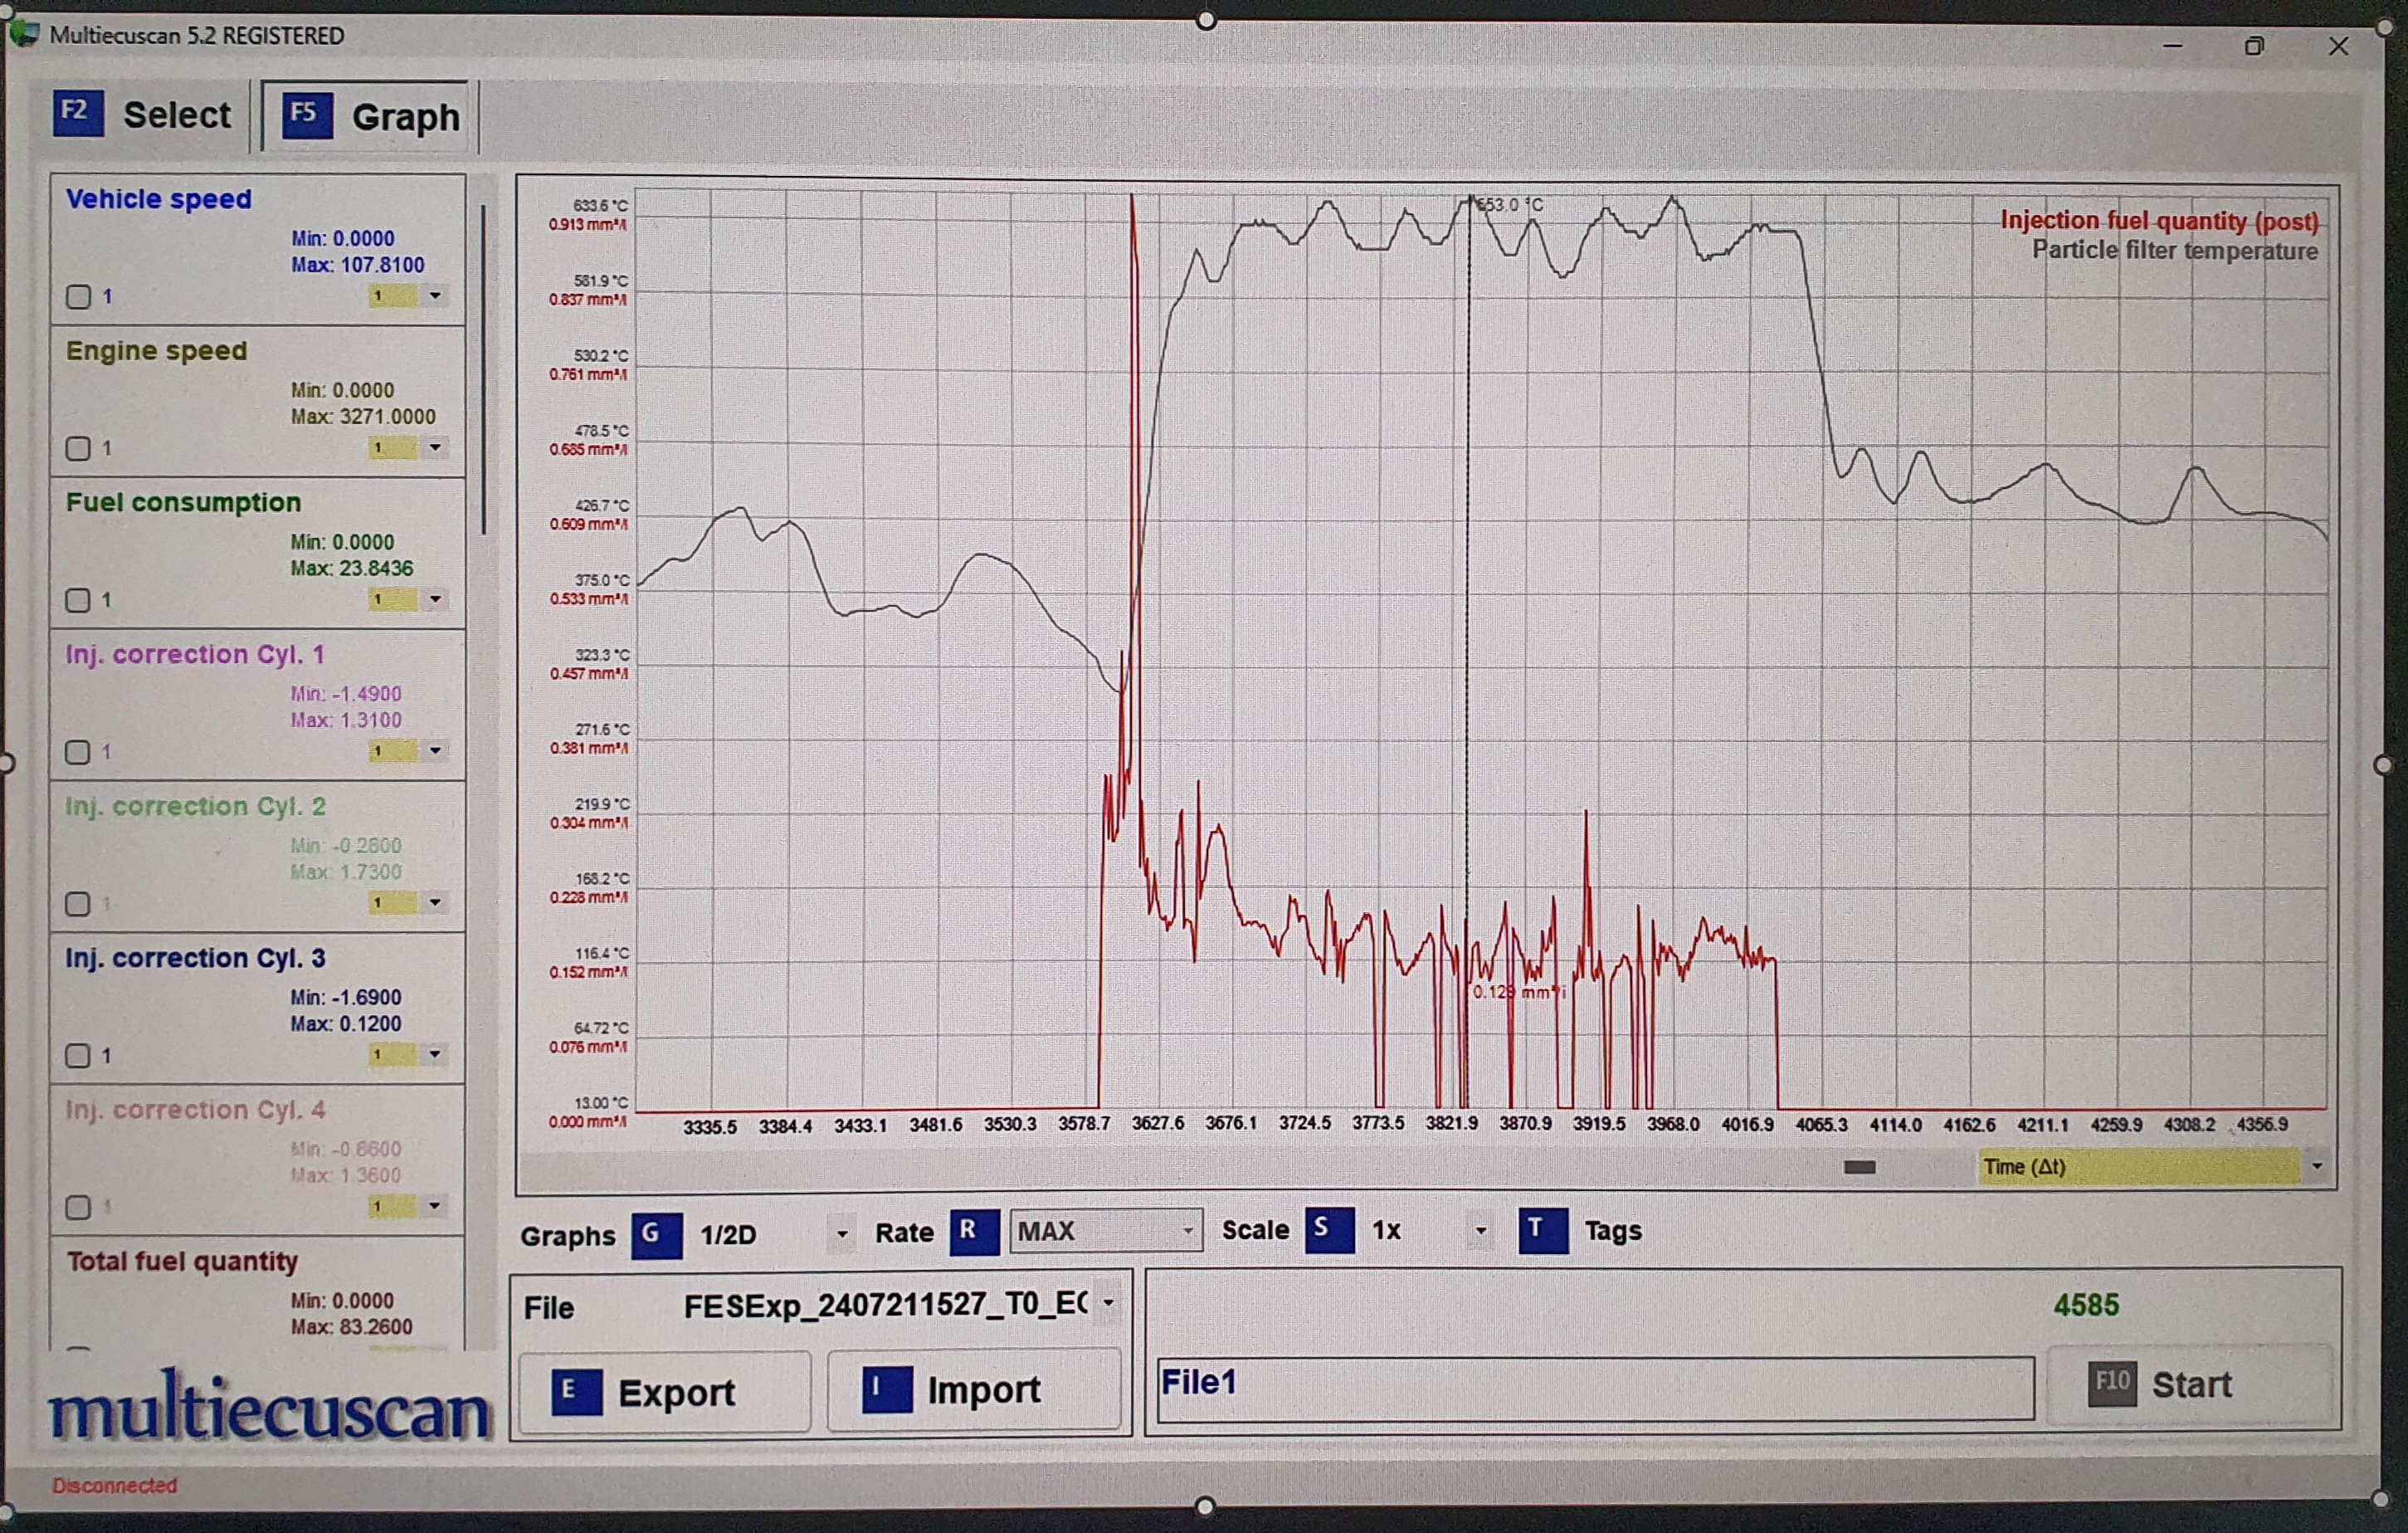2408x1533 pixels.
Task: Check Inj. correction Cyl. 1 checkbox
Action: click(78, 752)
